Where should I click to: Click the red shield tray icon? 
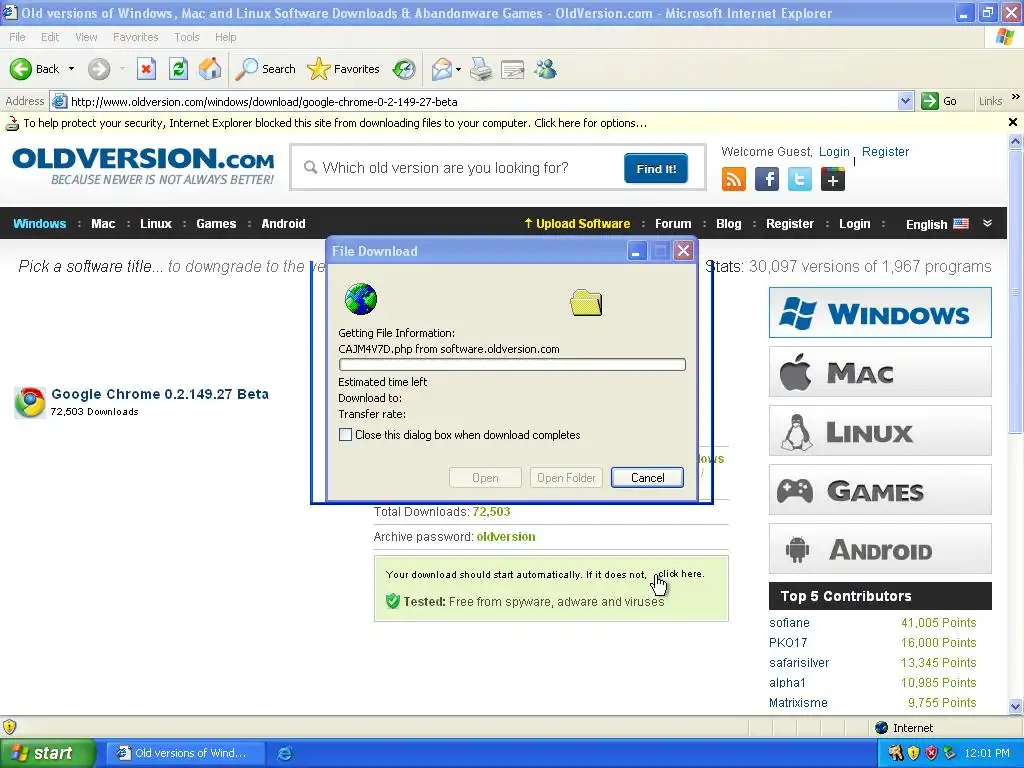[x=932, y=753]
